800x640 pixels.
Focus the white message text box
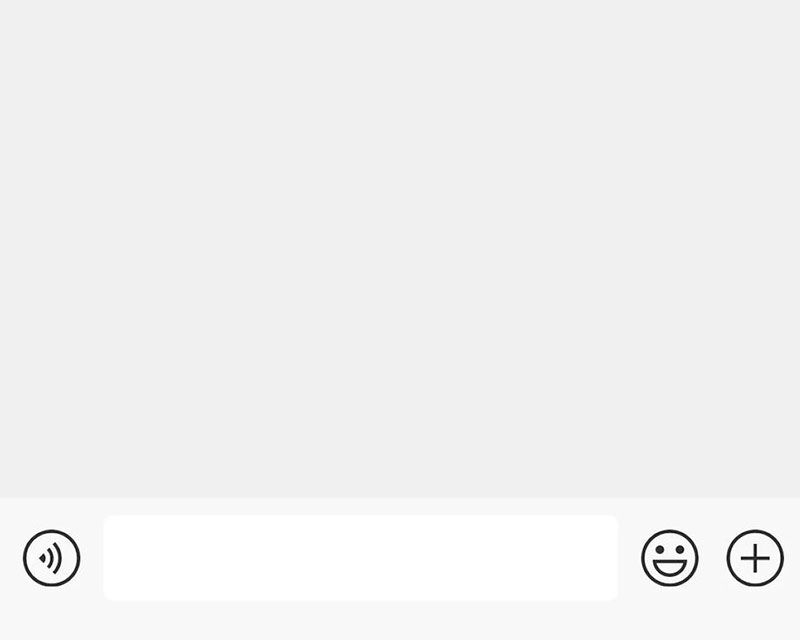[x=361, y=558]
